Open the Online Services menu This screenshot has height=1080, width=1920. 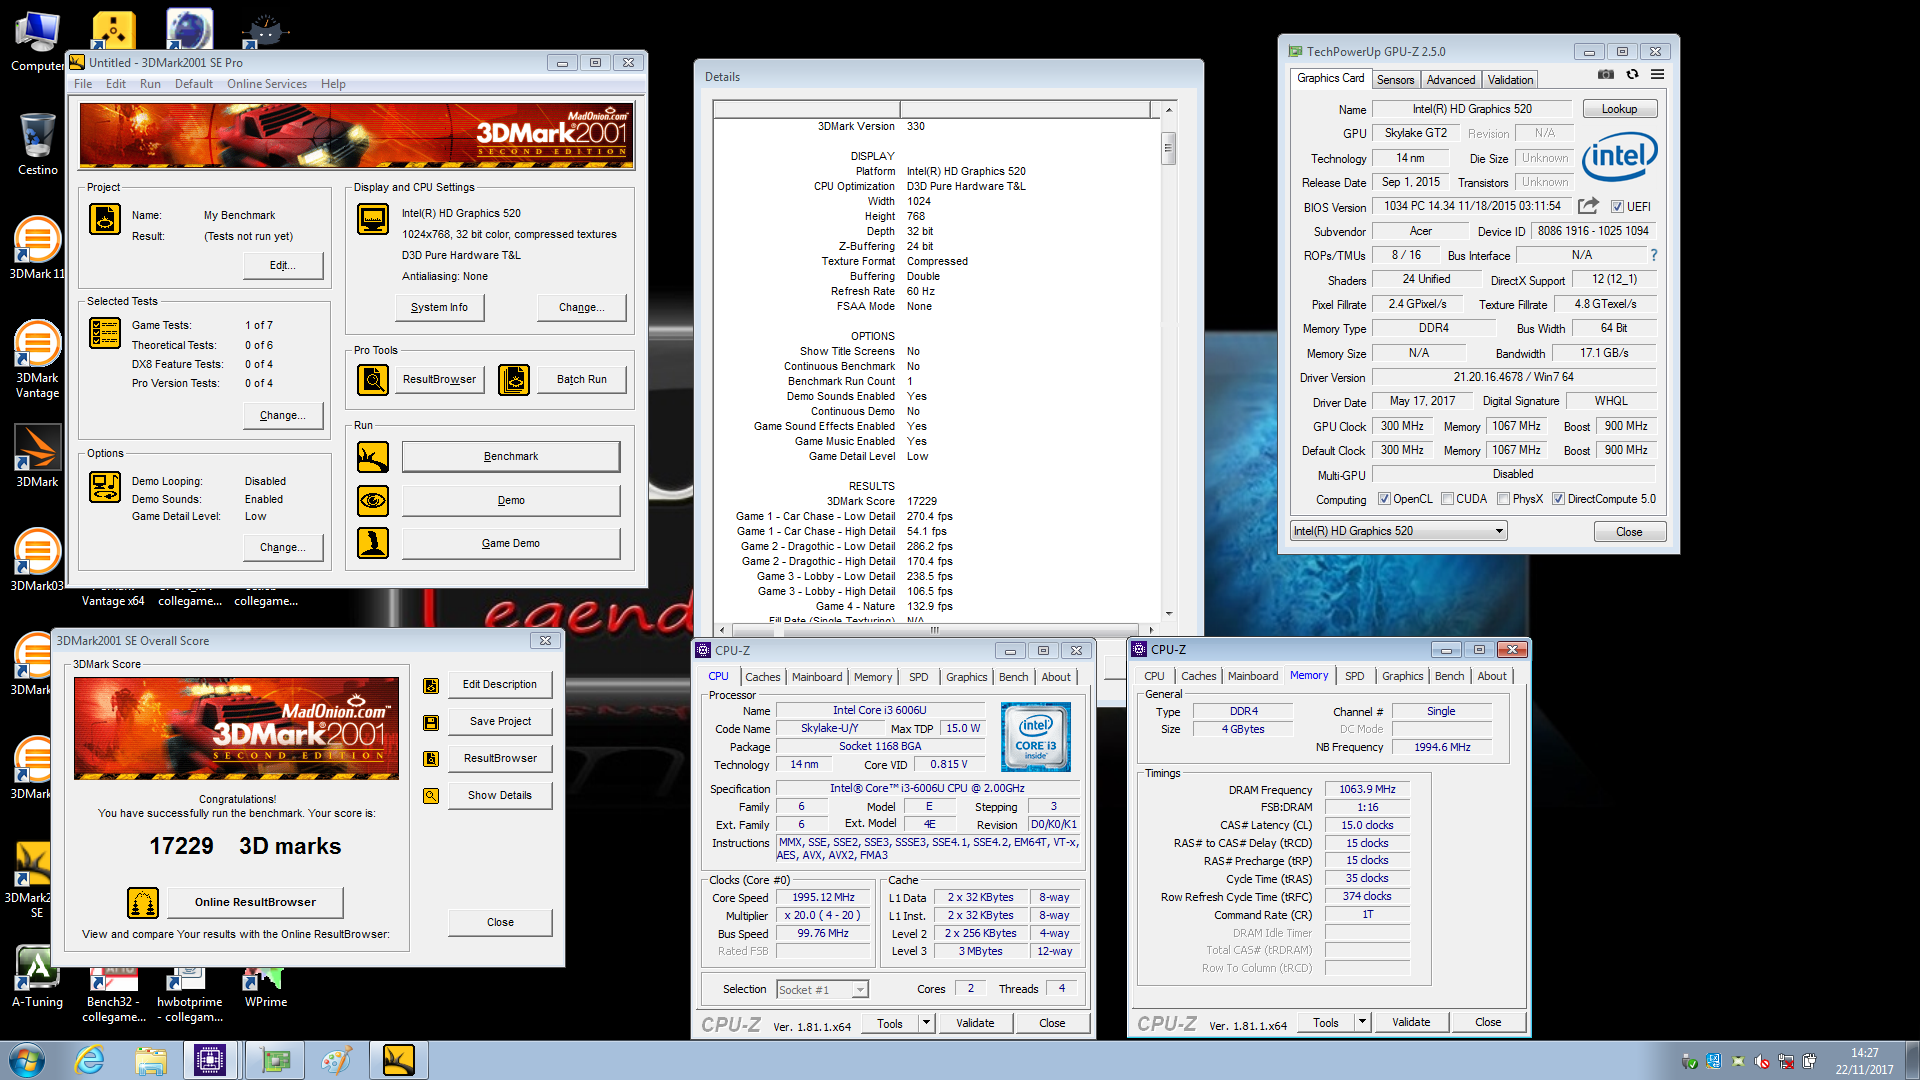[x=266, y=84]
